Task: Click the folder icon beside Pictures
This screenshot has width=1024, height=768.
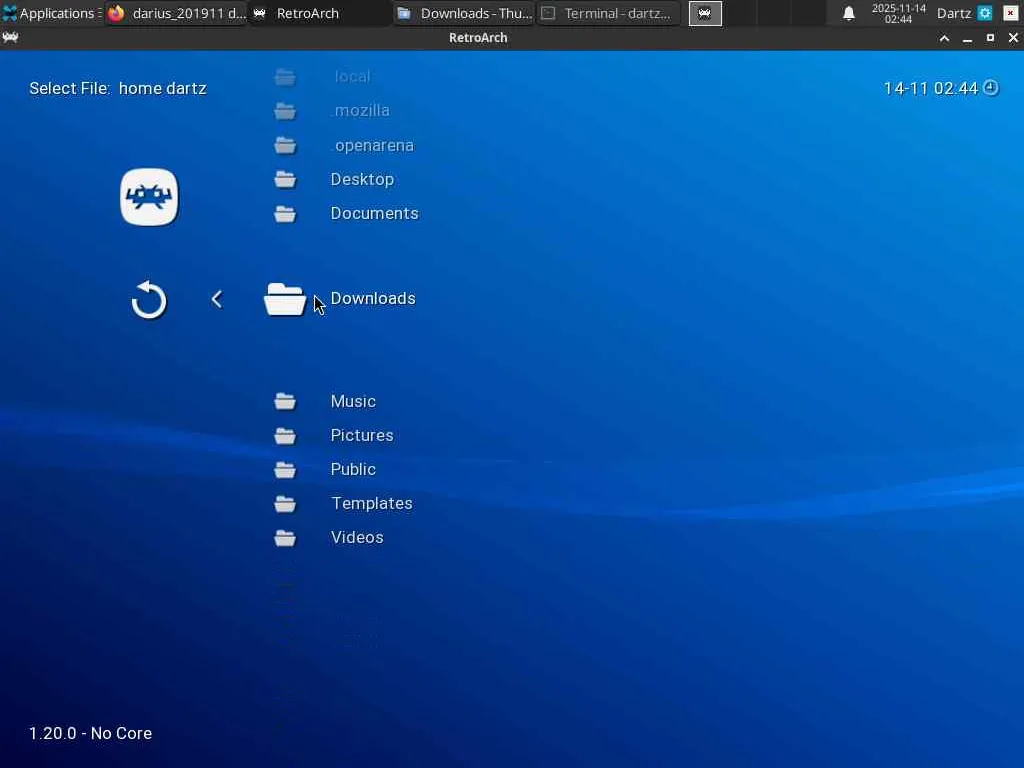Action: 285,436
